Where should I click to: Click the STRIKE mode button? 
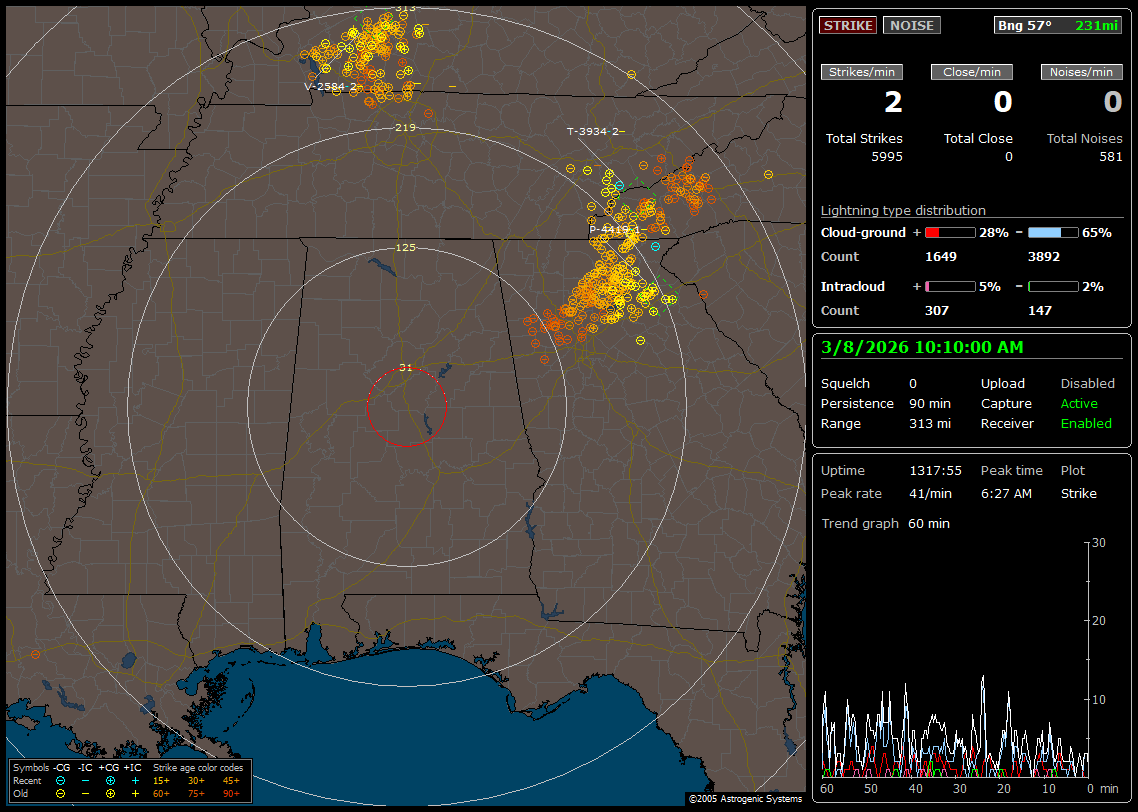point(848,25)
